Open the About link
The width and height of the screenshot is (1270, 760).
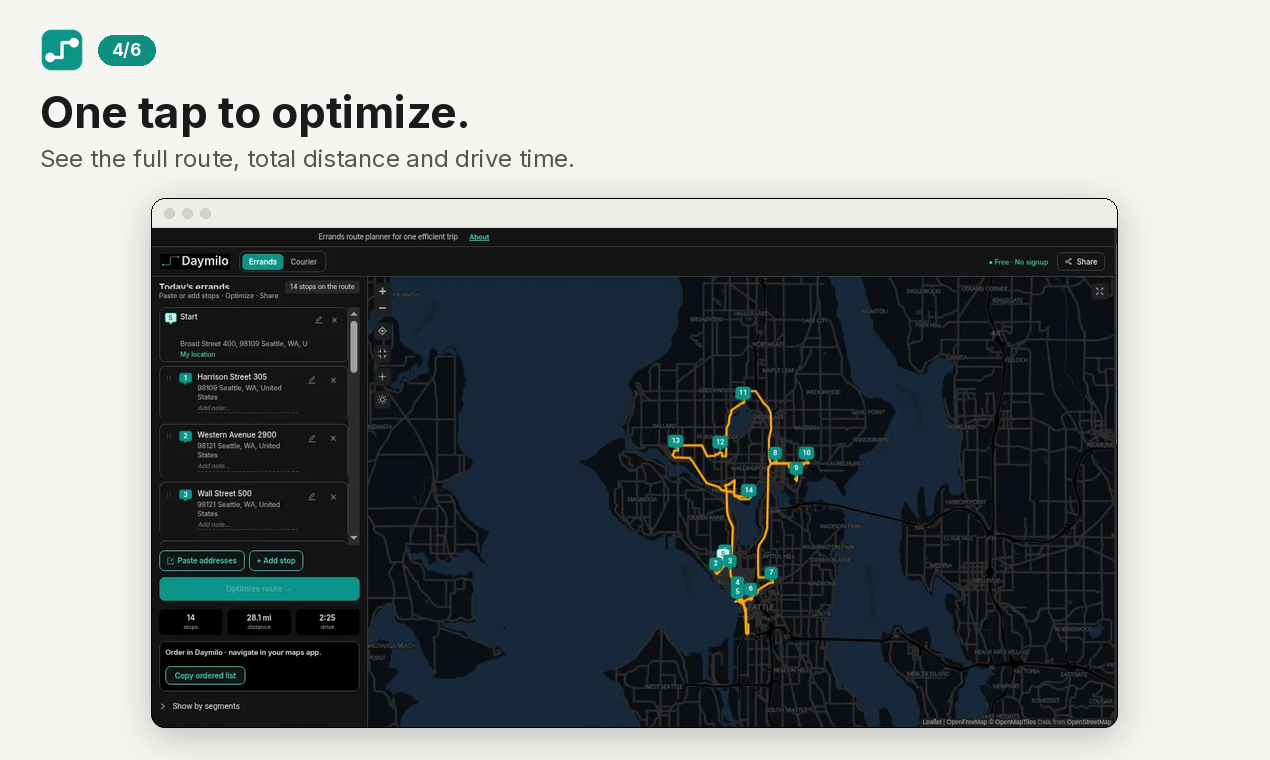click(x=479, y=237)
